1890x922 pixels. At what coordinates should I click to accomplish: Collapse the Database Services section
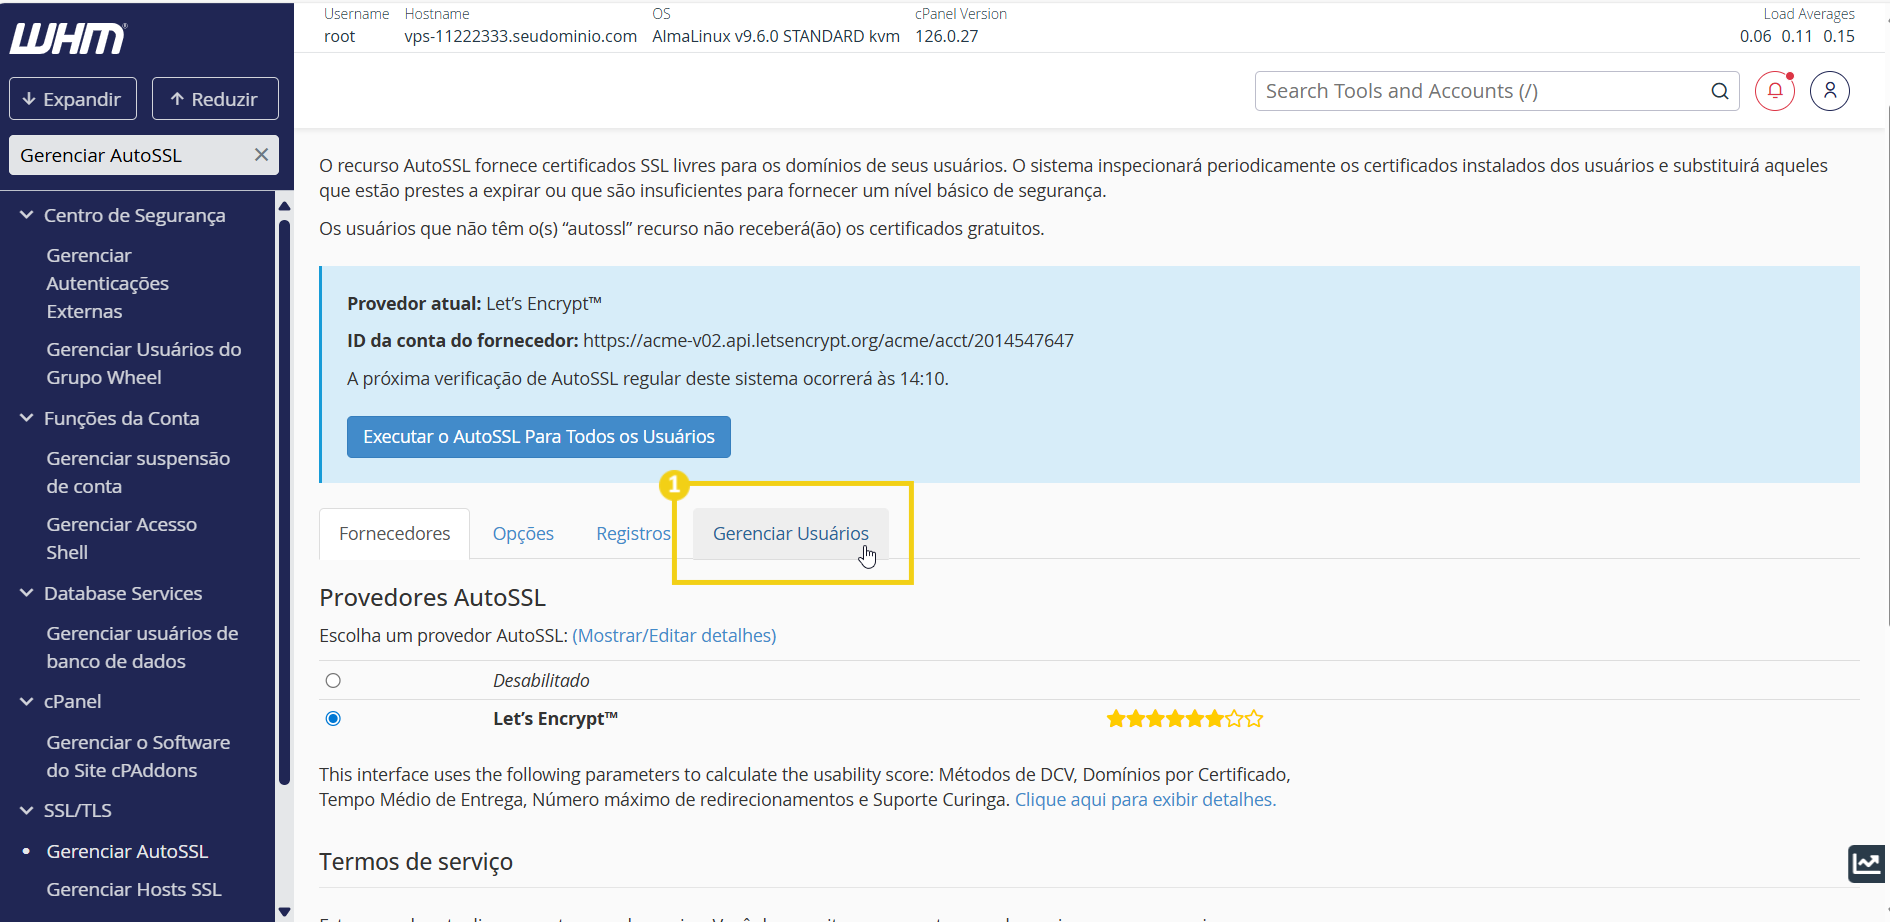click(27, 593)
